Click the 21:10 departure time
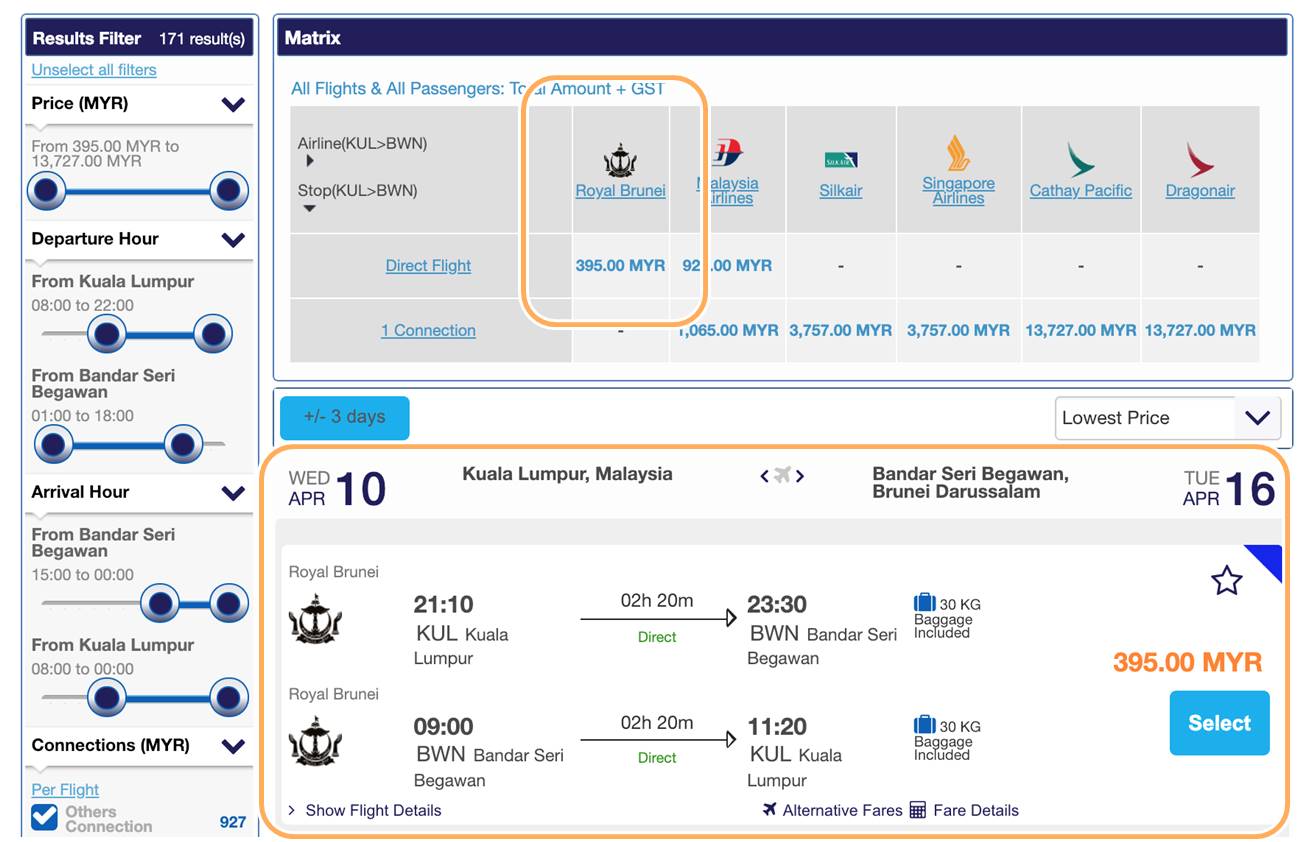 [444, 604]
